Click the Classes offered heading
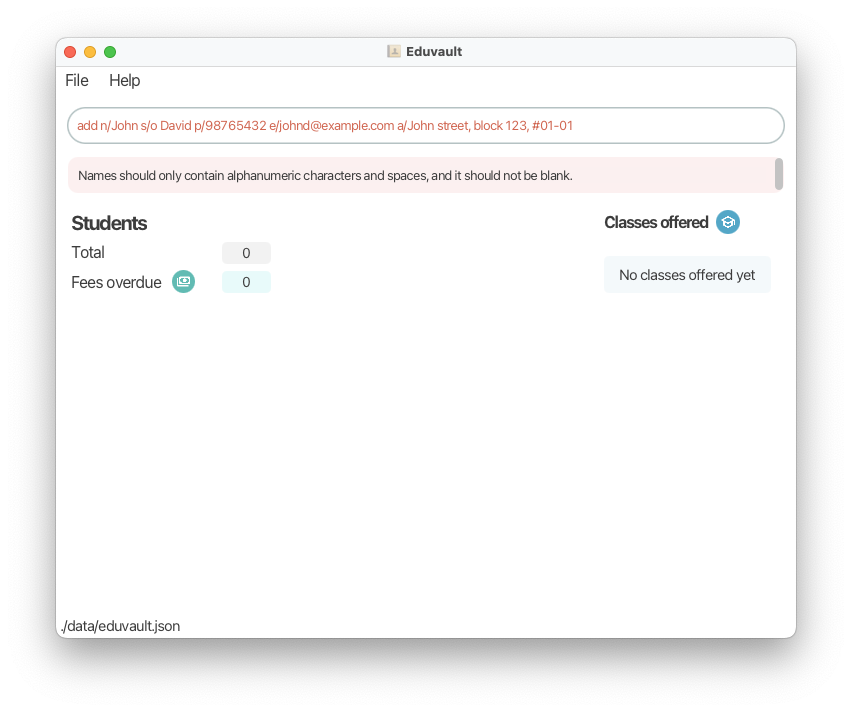The width and height of the screenshot is (852, 712). tap(656, 222)
